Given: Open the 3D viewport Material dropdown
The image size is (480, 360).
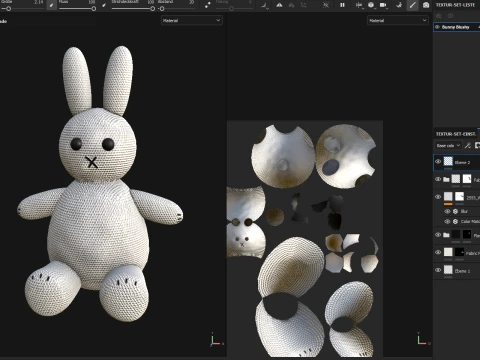Looking at the screenshot, I should pyautogui.click(x=192, y=20).
